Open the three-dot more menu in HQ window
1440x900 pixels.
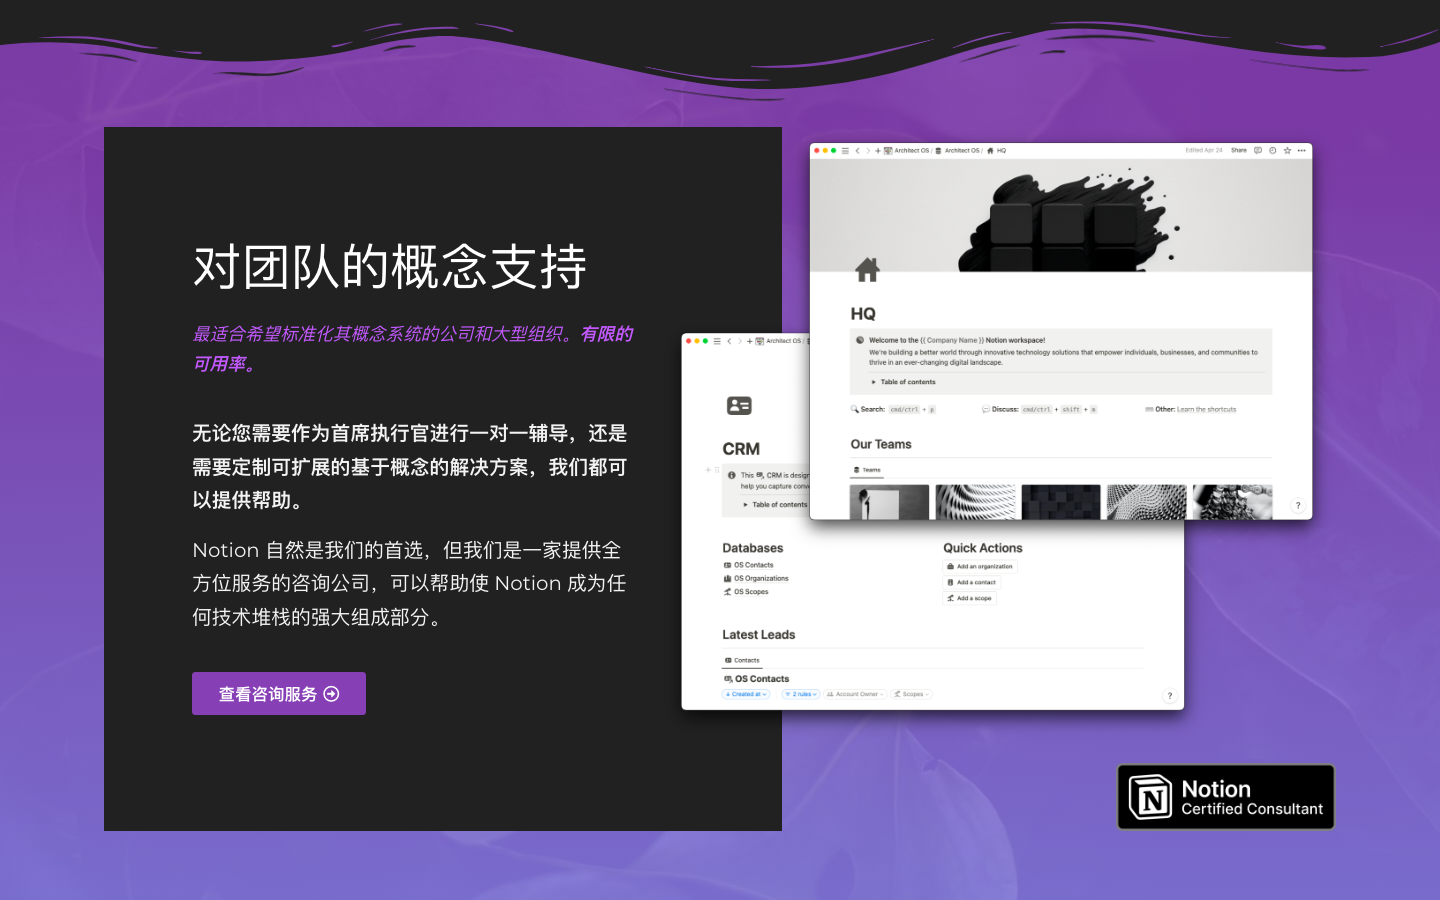coord(1302,150)
